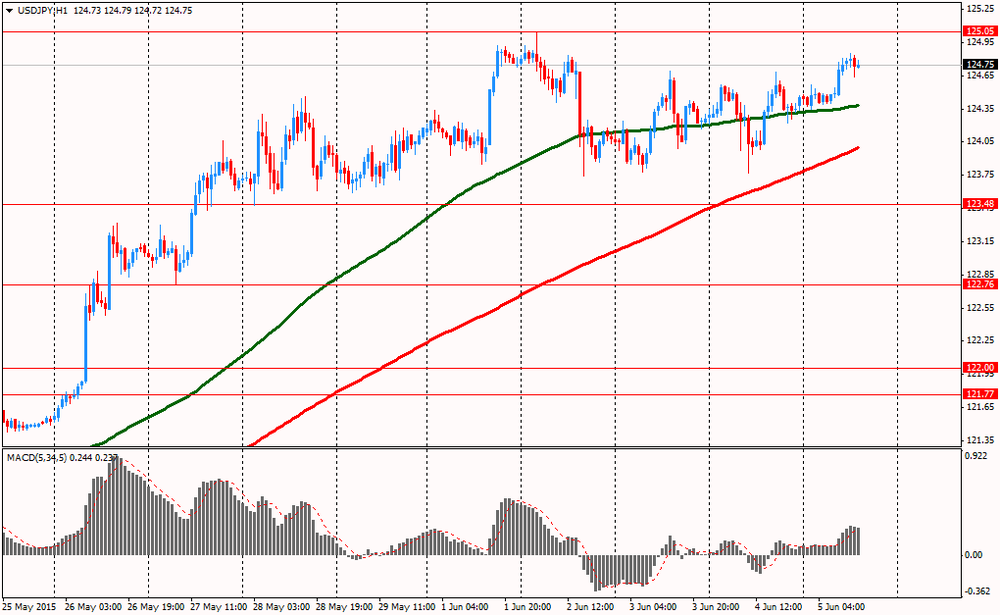1000x615 pixels.
Task: Click the USDJPY,H1 chart title
Action: click(42, 11)
